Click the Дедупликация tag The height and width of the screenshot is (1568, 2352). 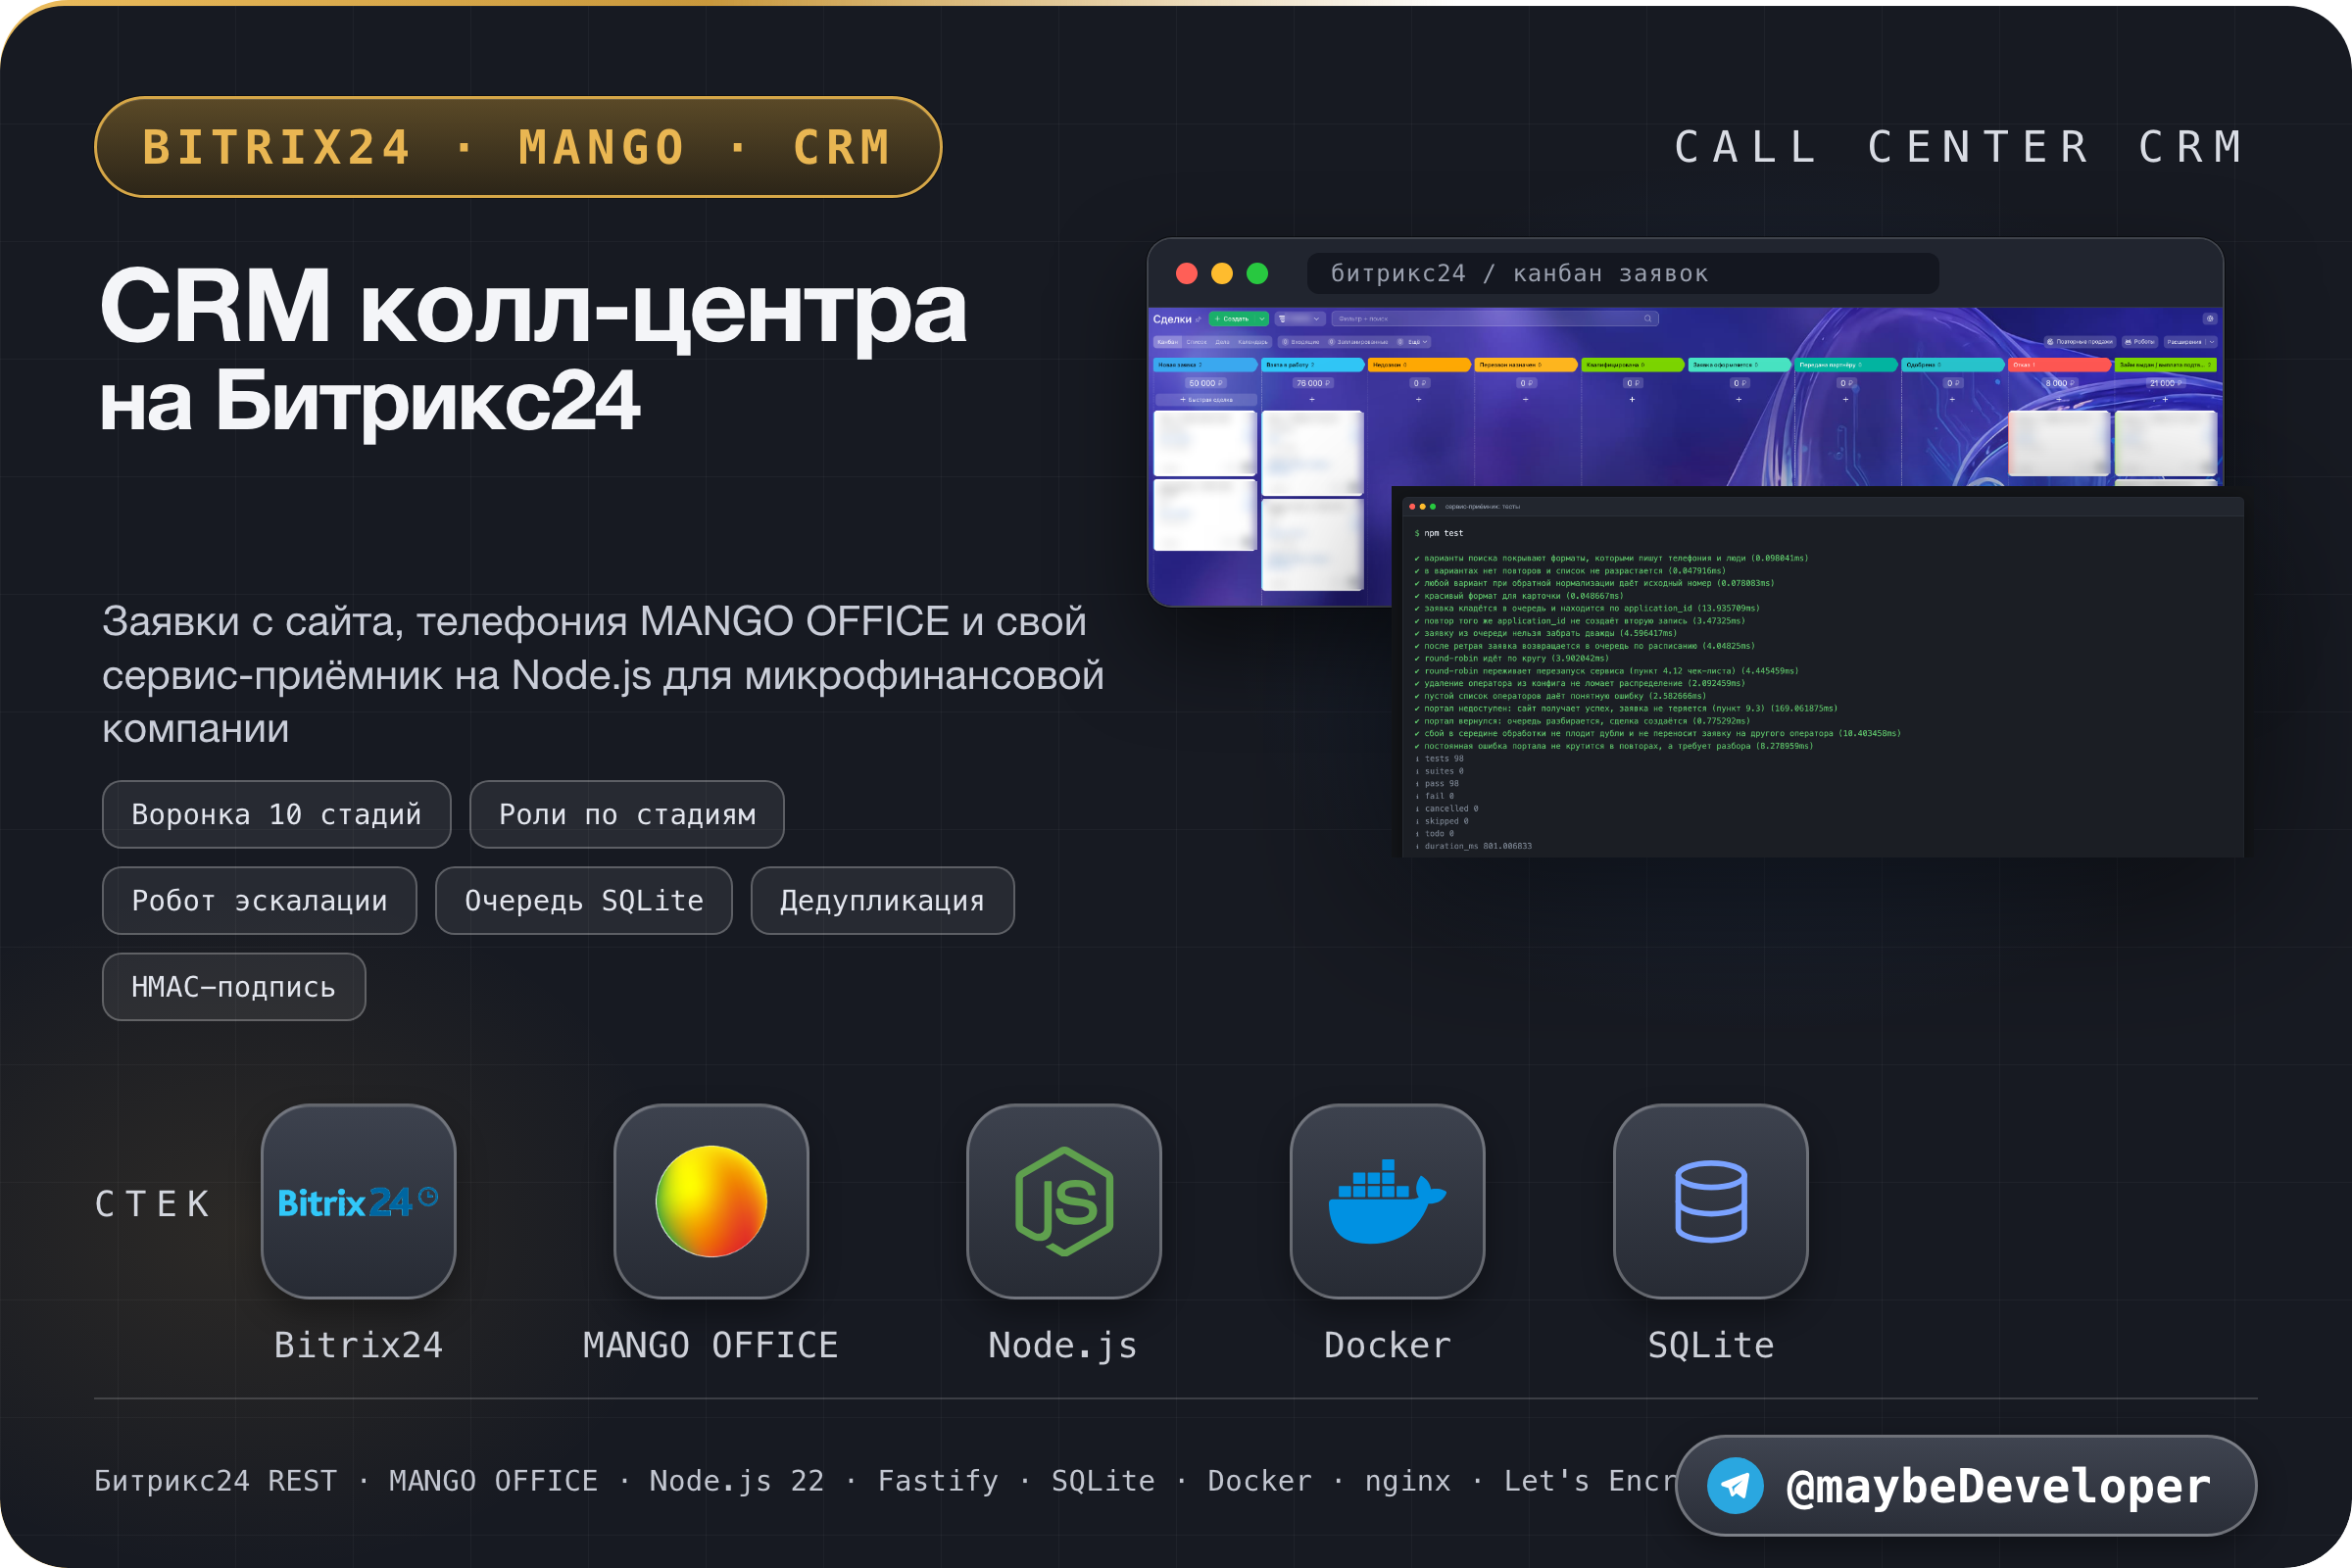click(882, 901)
